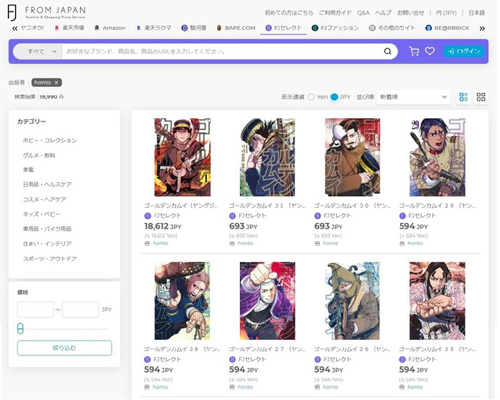This screenshot has width=500, height=400.
Task: Click the search magnifier icon
Action: tap(387, 51)
